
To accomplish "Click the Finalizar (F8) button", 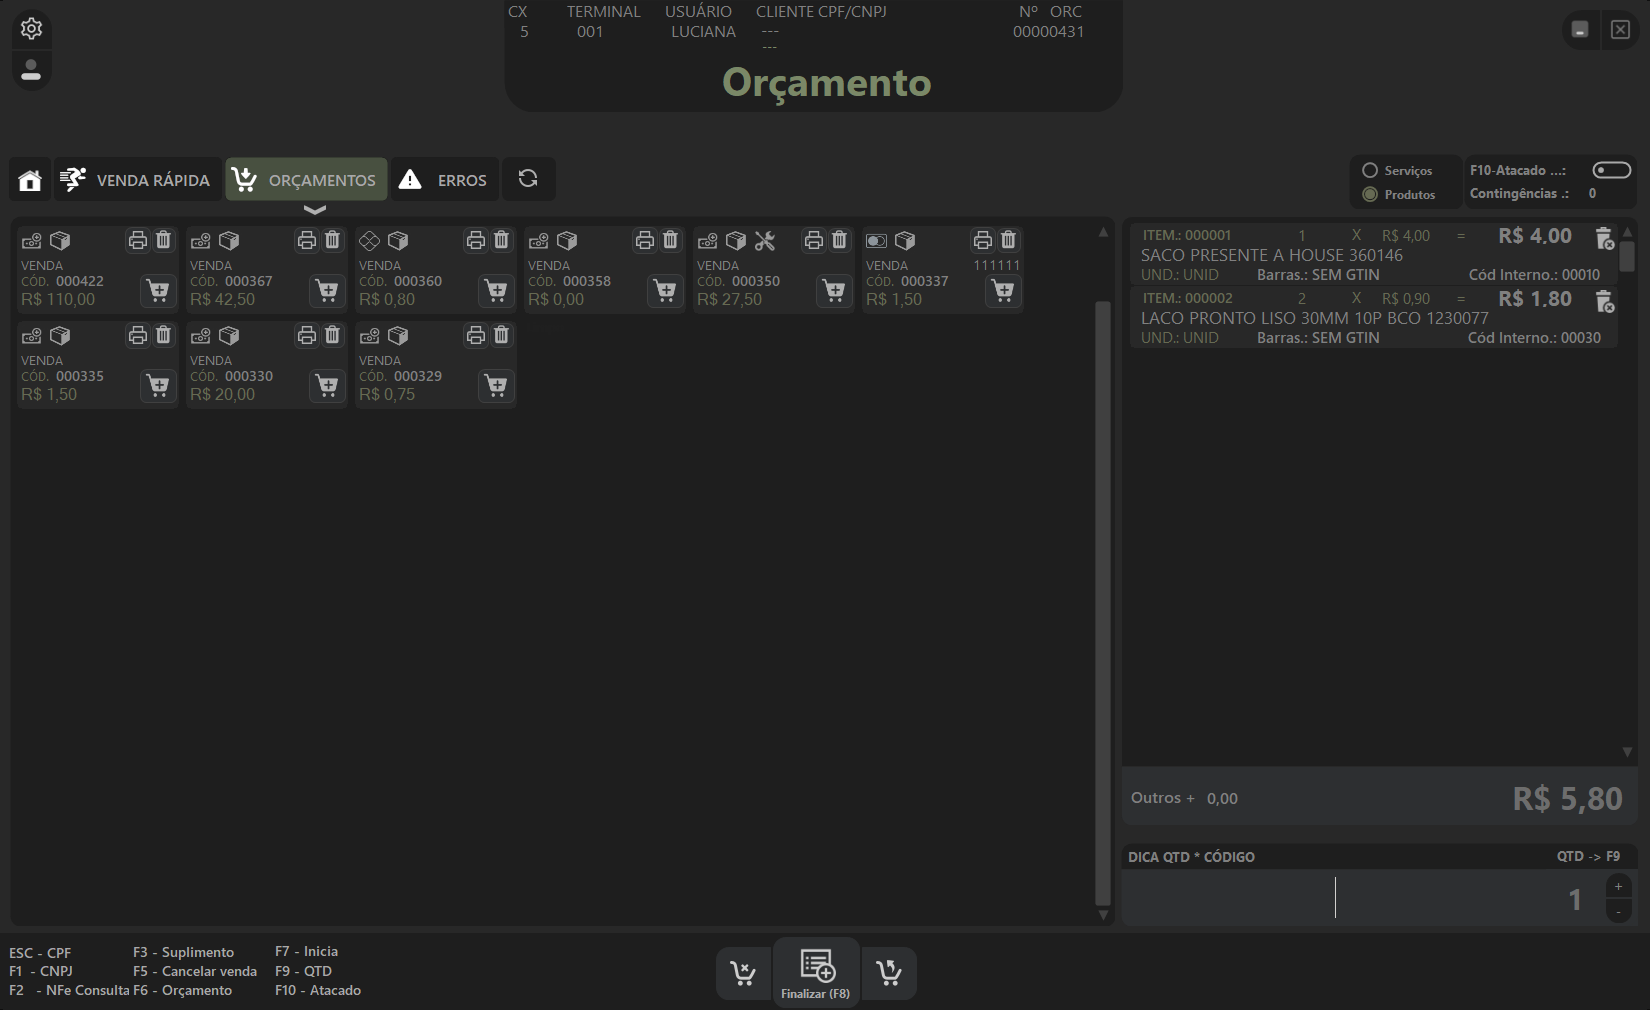I will tap(816, 973).
